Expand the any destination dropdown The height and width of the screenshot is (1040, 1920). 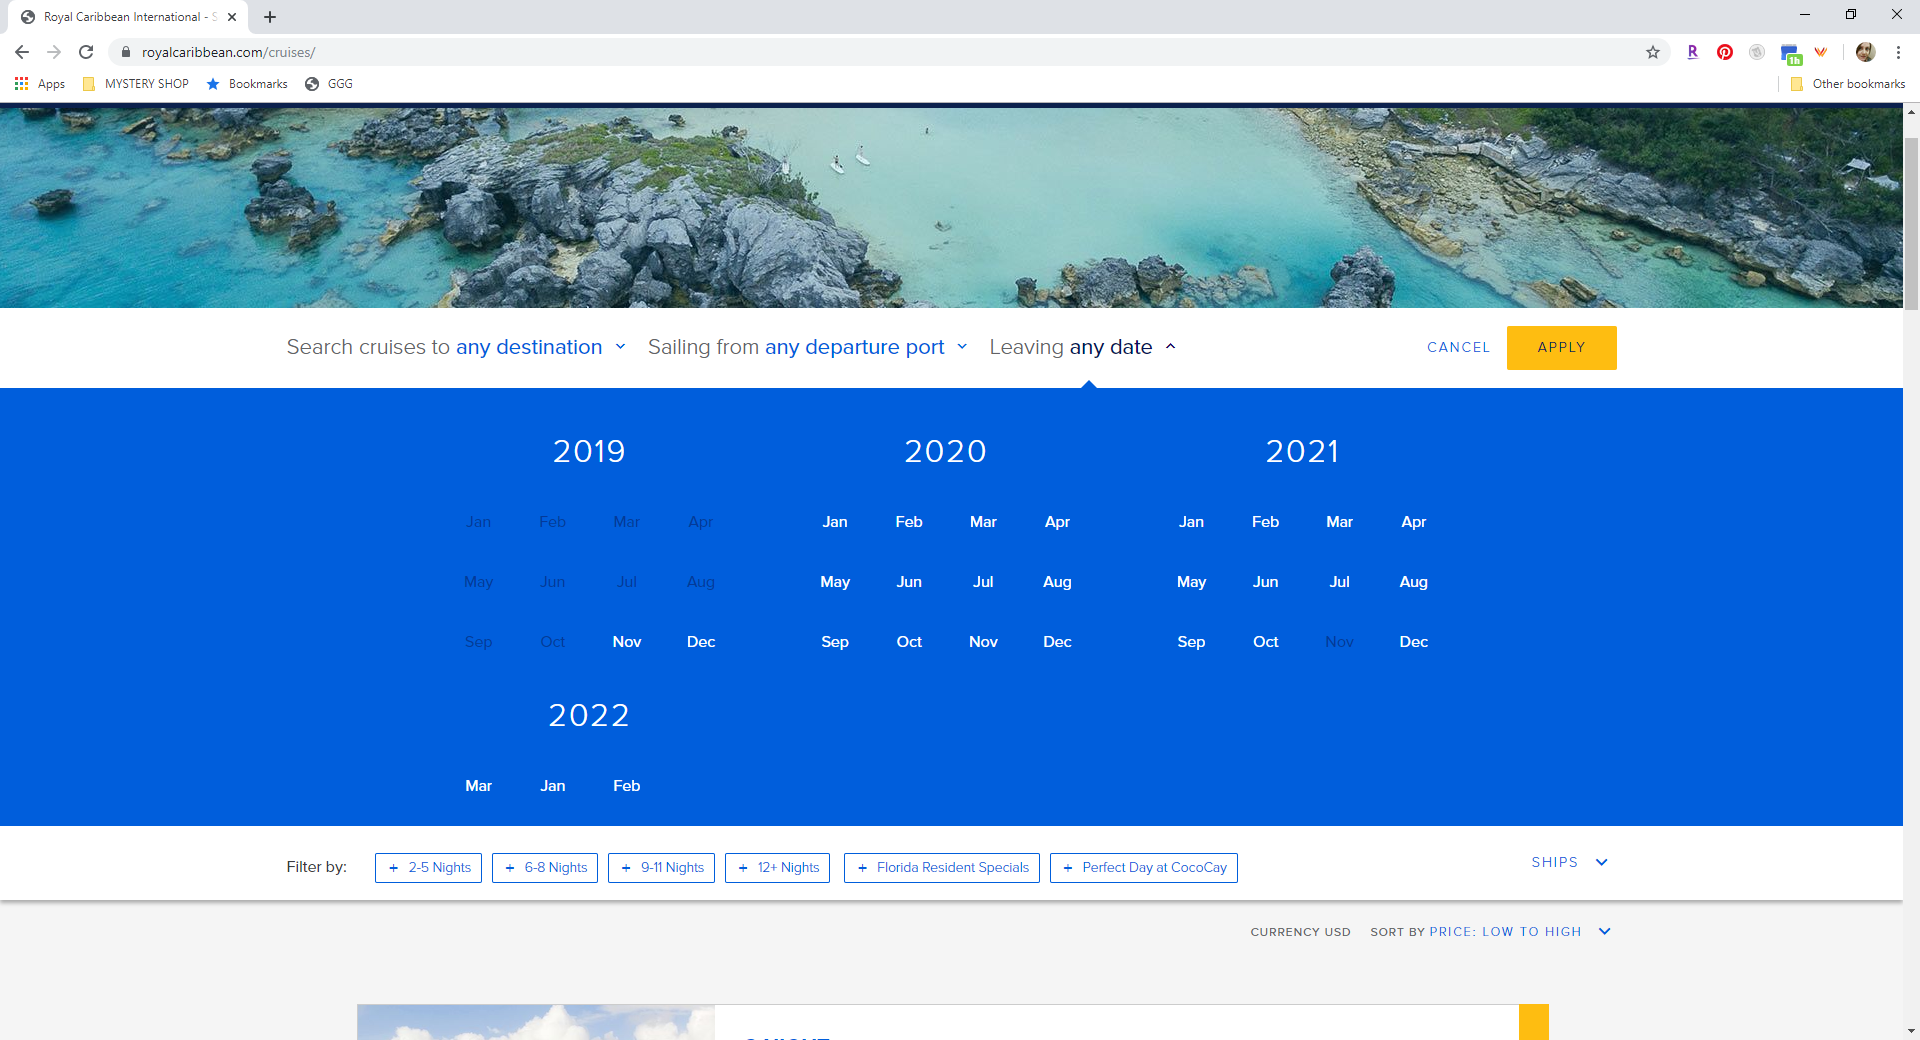[x=540, y=347]
